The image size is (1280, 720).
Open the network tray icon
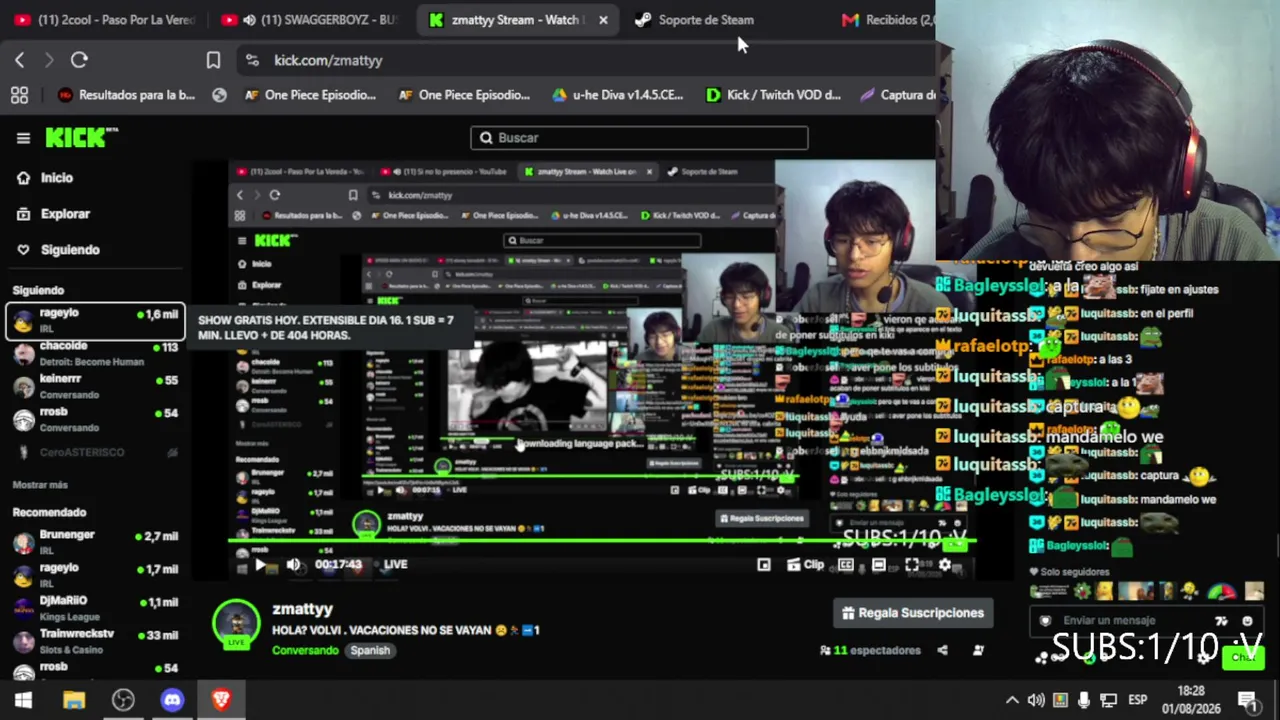point(1108,700)
